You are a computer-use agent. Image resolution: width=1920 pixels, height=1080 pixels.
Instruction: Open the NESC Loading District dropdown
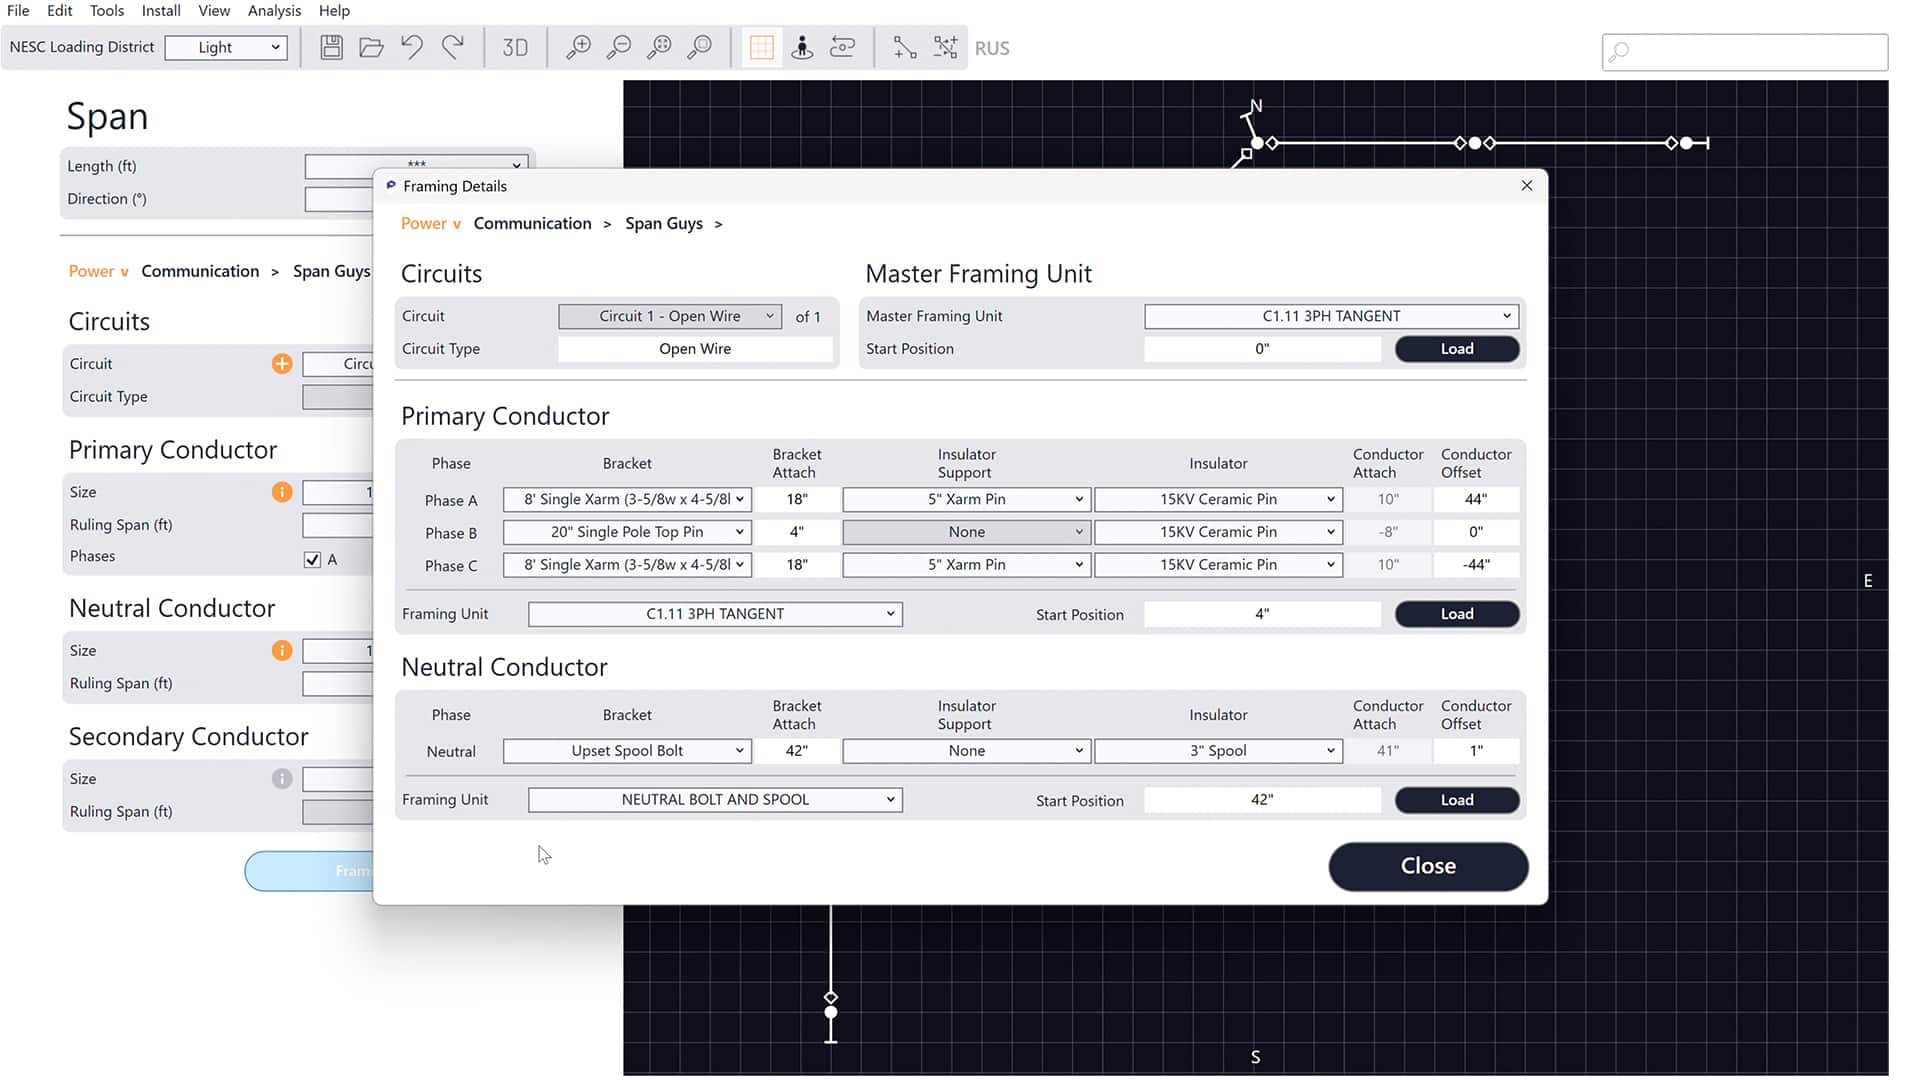(x=226, y=47)
